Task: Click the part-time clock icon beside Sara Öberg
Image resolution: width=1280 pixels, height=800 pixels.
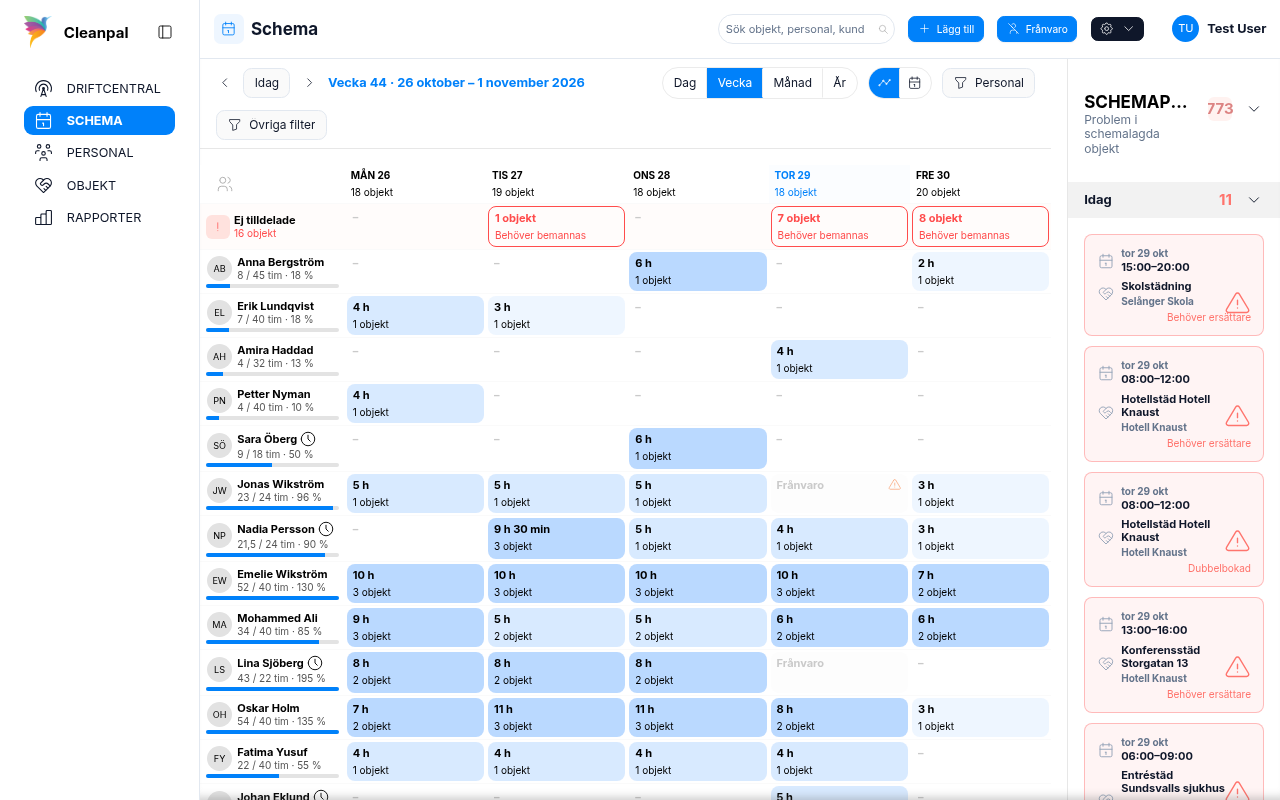Action: coord(308,439)
